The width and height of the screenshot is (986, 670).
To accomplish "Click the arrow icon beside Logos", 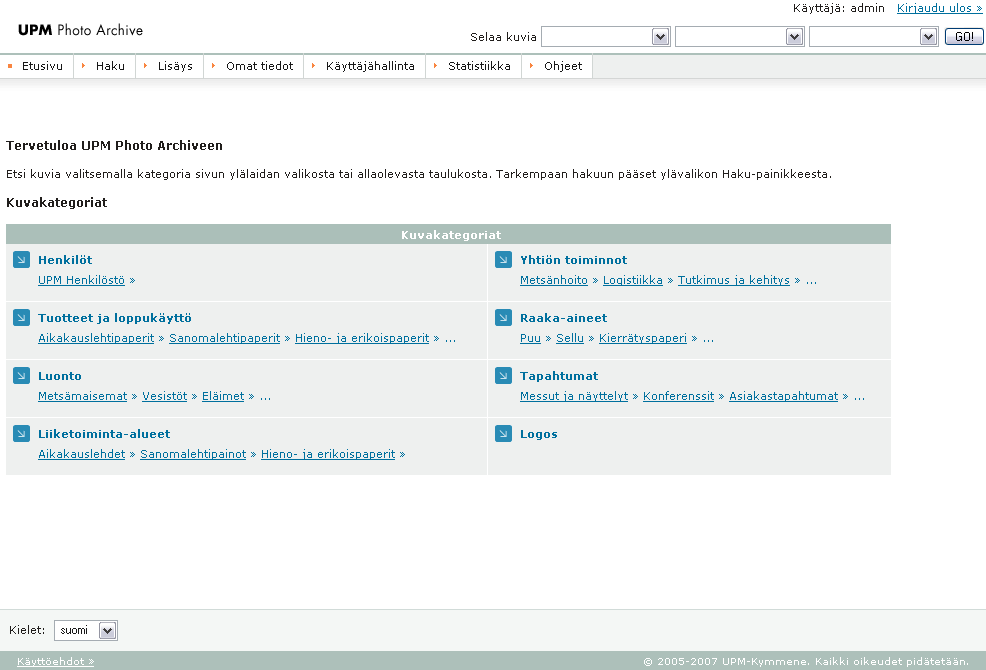I will point(503,433).
